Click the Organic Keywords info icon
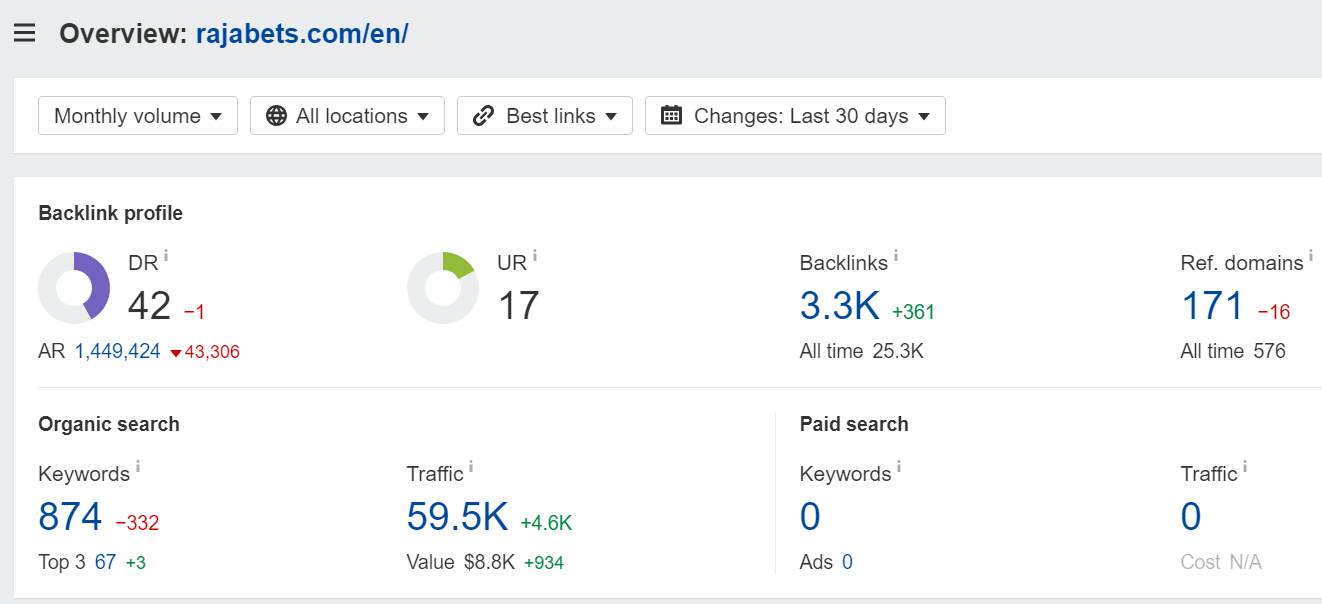 pyautogui.click(x=138, y=467)
